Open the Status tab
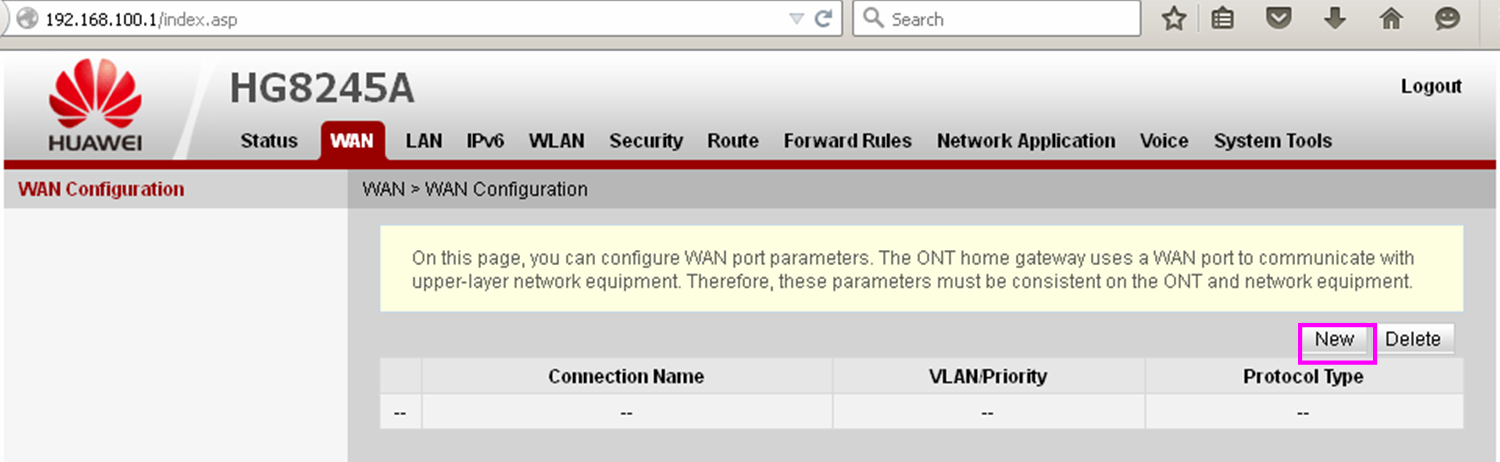The image size is (1500, 462). click(269, 141)
